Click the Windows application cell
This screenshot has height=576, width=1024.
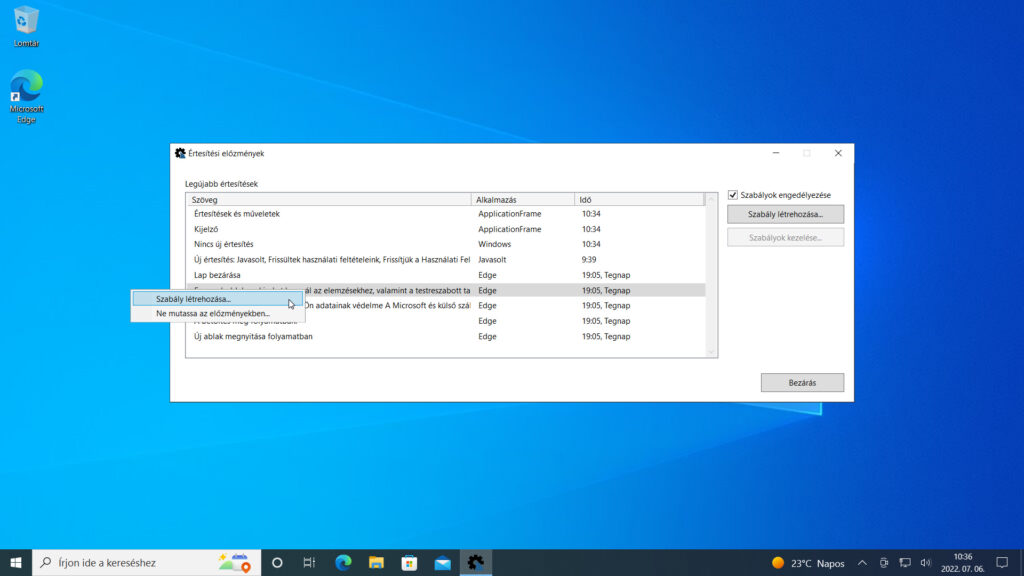point(494,244)
